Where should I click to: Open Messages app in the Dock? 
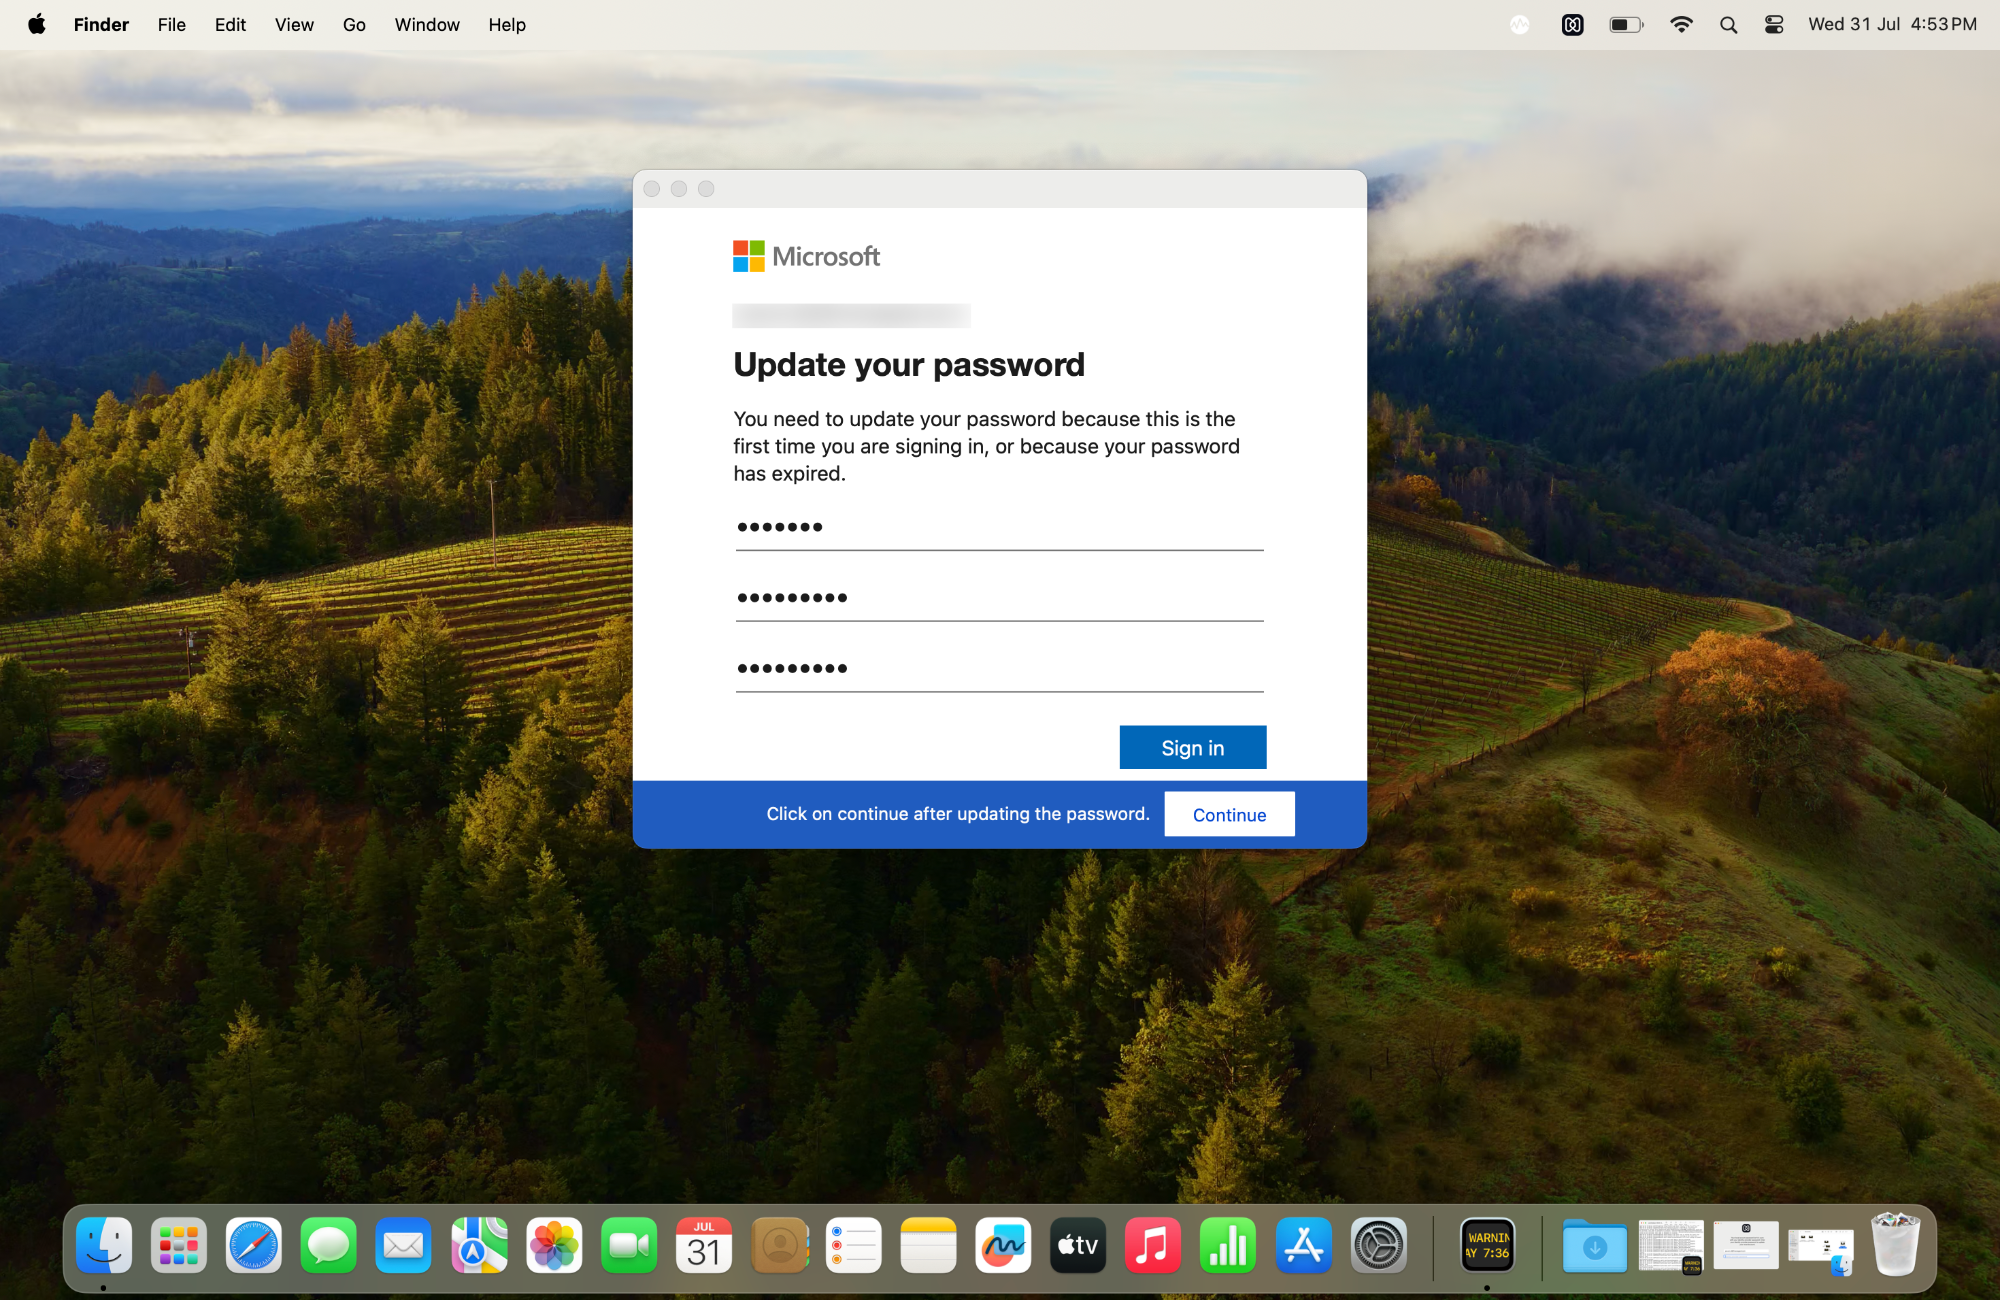(329, 1245)
